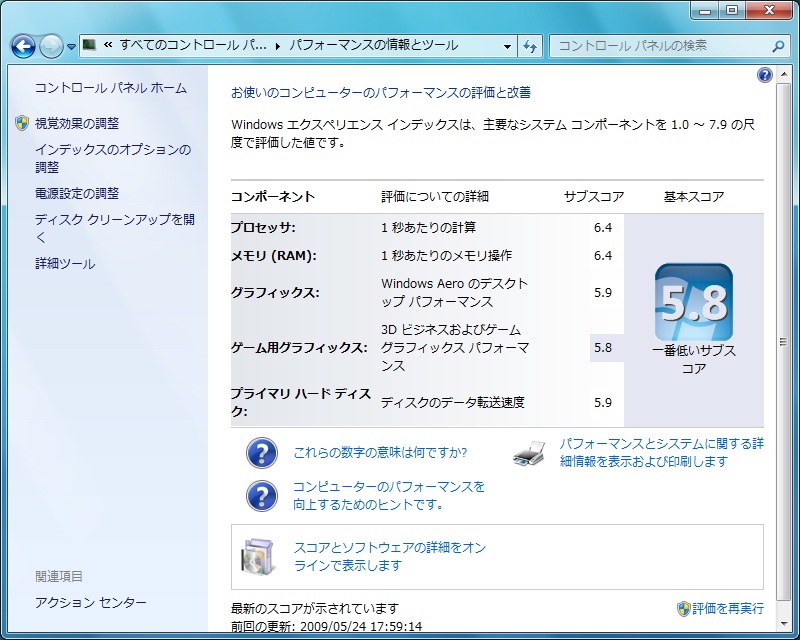Click the magnifier search icon
This screenshot has width=800, height=640.
[778, 46]
